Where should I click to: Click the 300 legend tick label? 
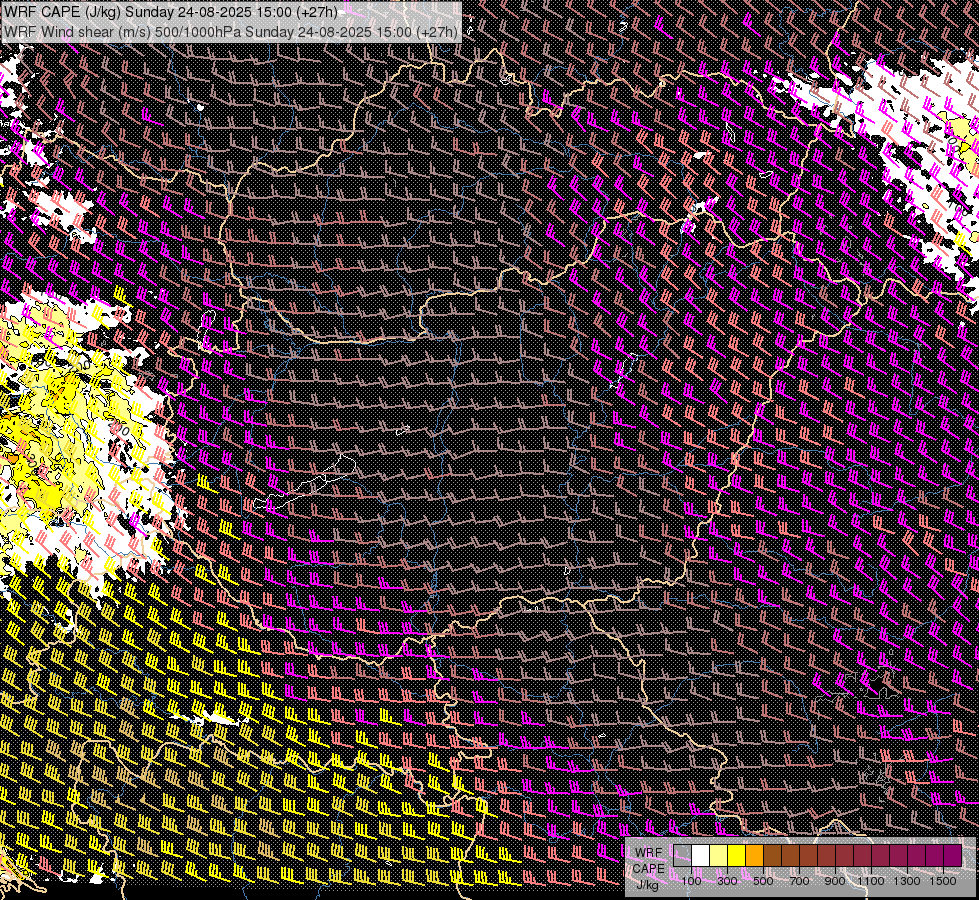coord(727,881)
